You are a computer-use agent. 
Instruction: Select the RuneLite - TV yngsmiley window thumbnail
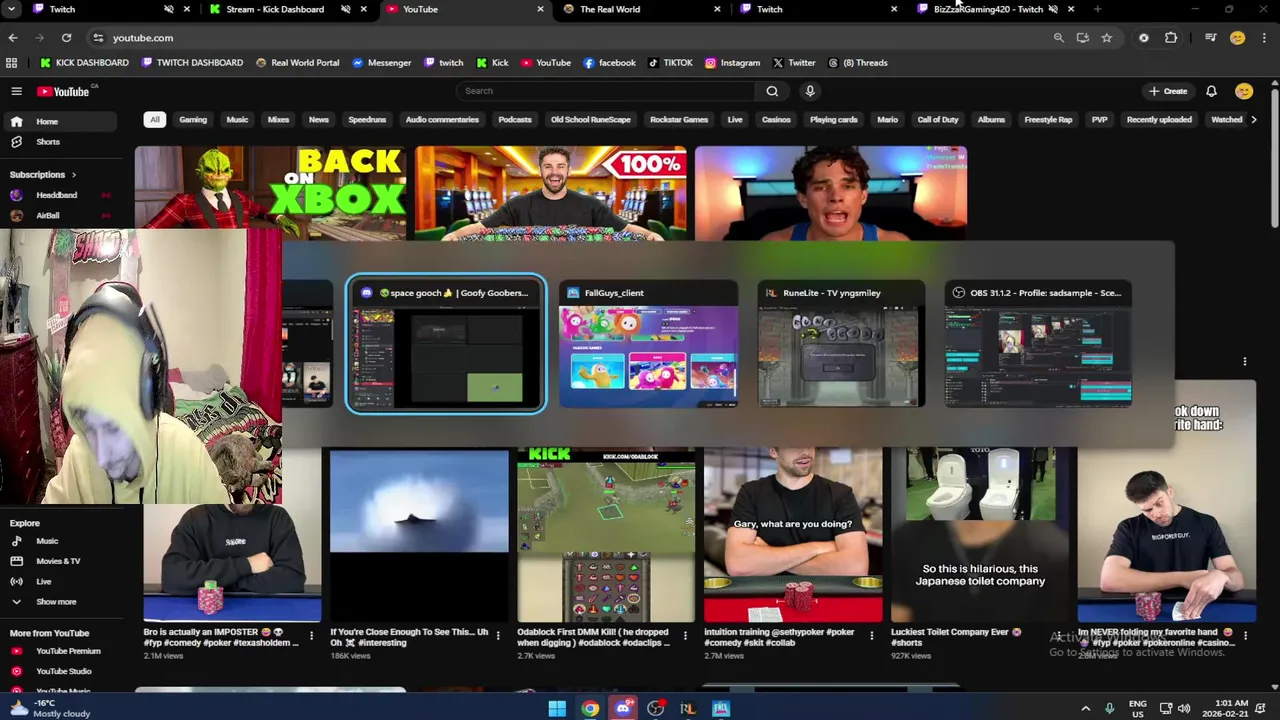pos(841,345)
